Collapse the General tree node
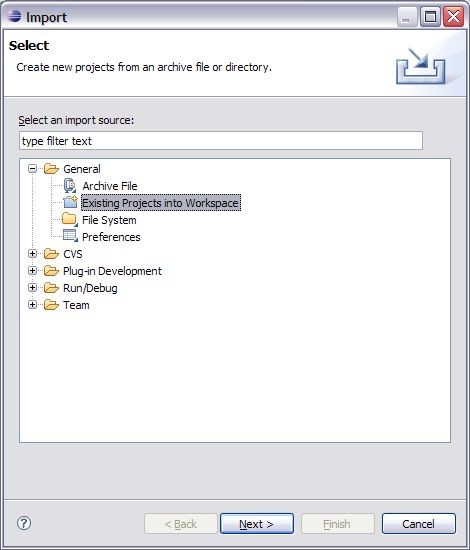This screenshot has height=550, width=470. pos(32,169)
